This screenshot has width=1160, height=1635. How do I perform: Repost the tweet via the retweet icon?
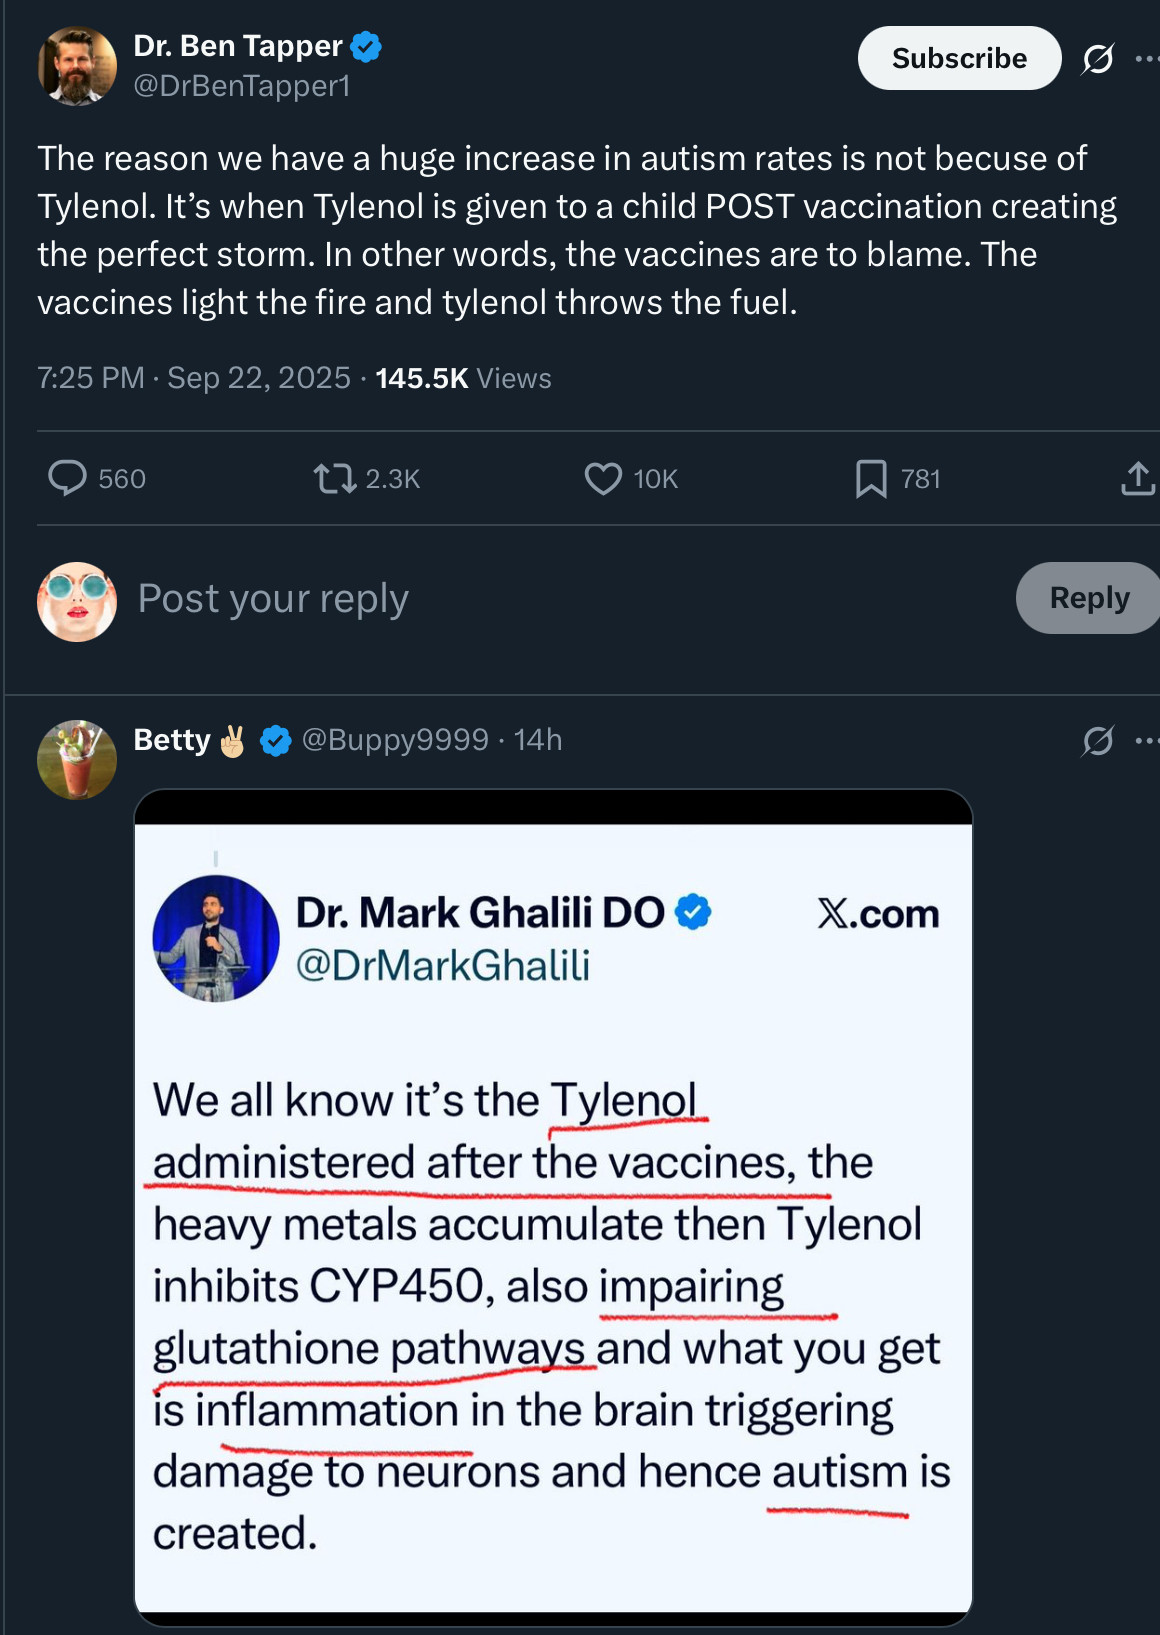[335, 478]
